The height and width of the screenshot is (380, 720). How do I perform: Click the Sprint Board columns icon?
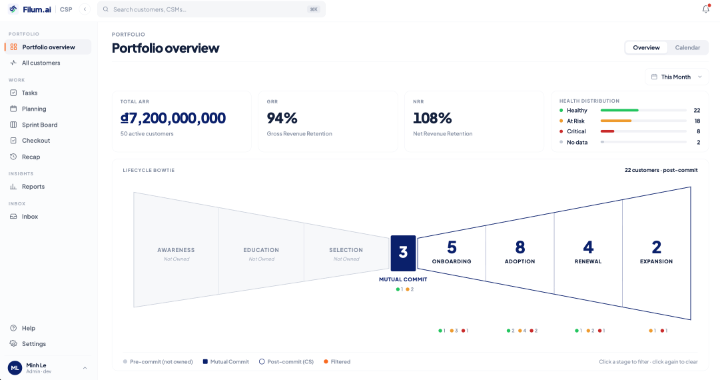tap(13, 125)
